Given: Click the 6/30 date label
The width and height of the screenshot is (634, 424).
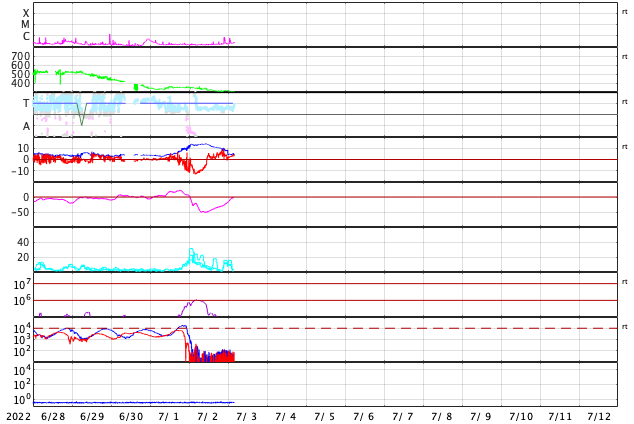Looking at the screenshot, I should [131, 416].
